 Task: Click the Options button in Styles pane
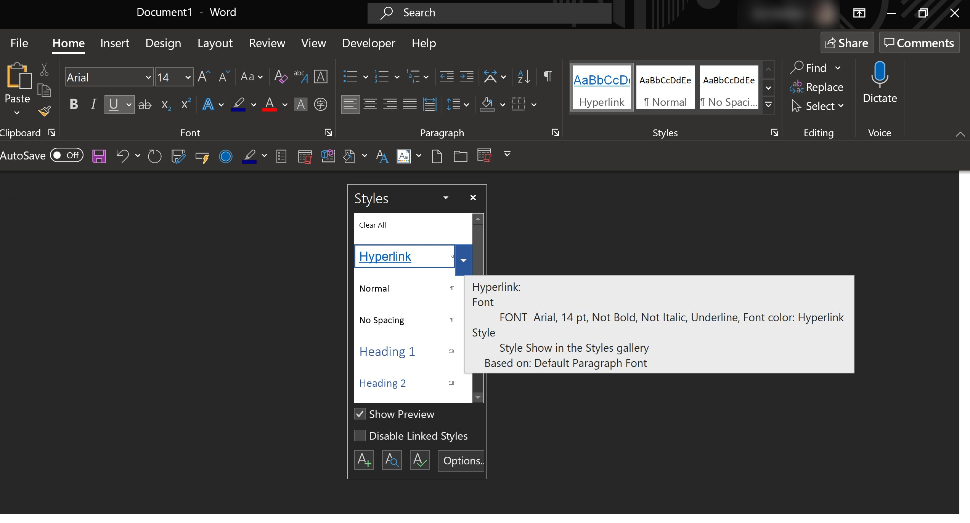462,461
